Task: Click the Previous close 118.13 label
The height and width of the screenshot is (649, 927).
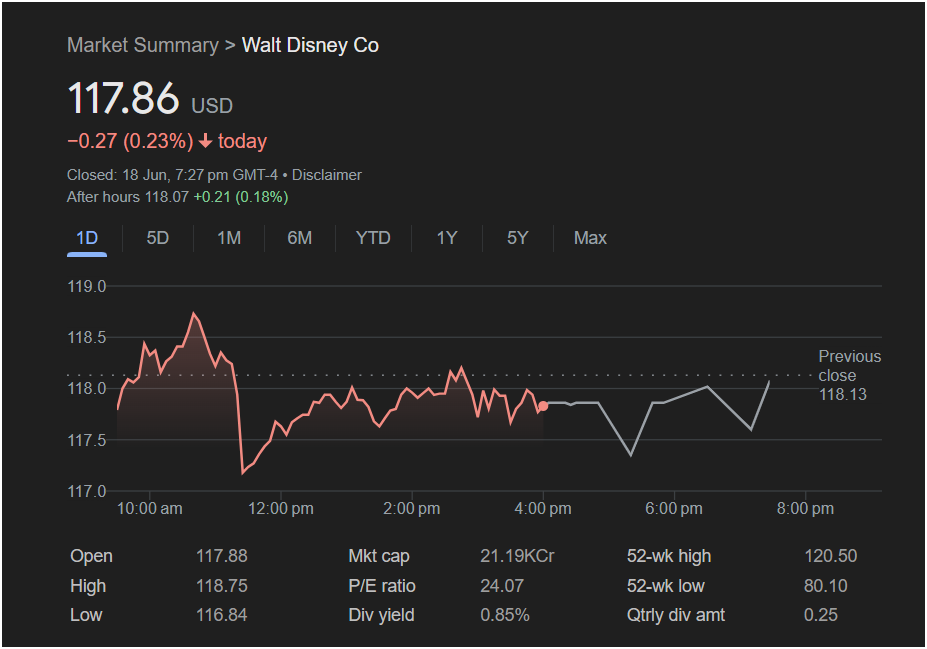Action: coord(850,375)
